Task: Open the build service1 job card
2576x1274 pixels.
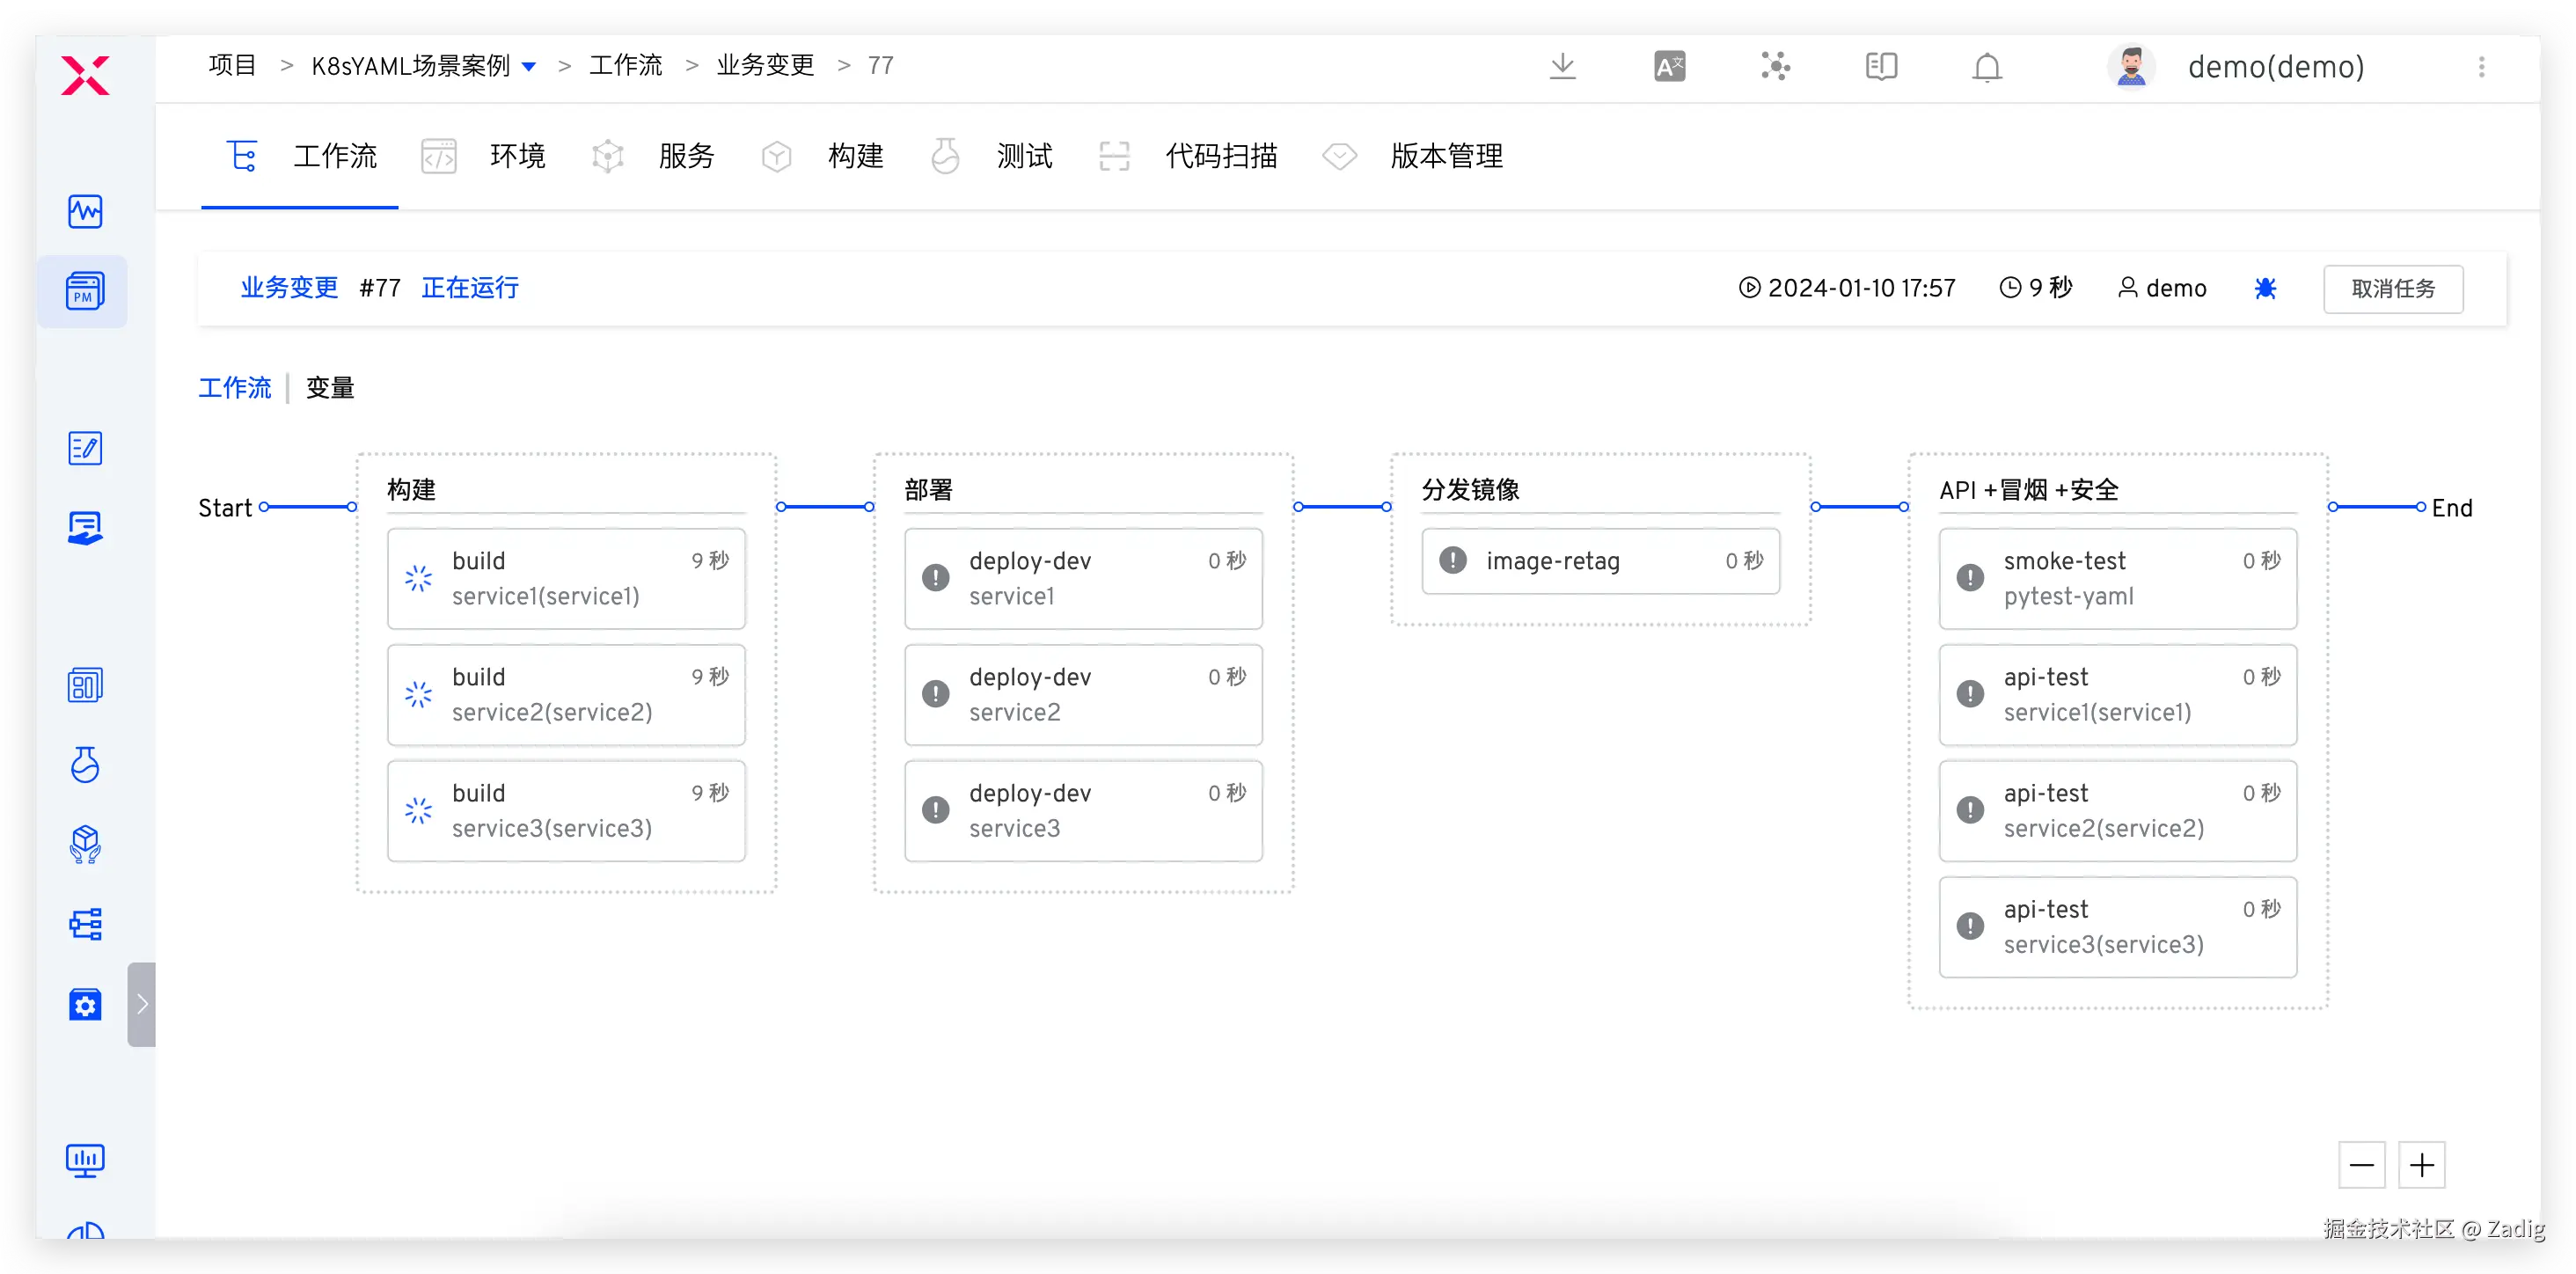Action: [566, 578]
